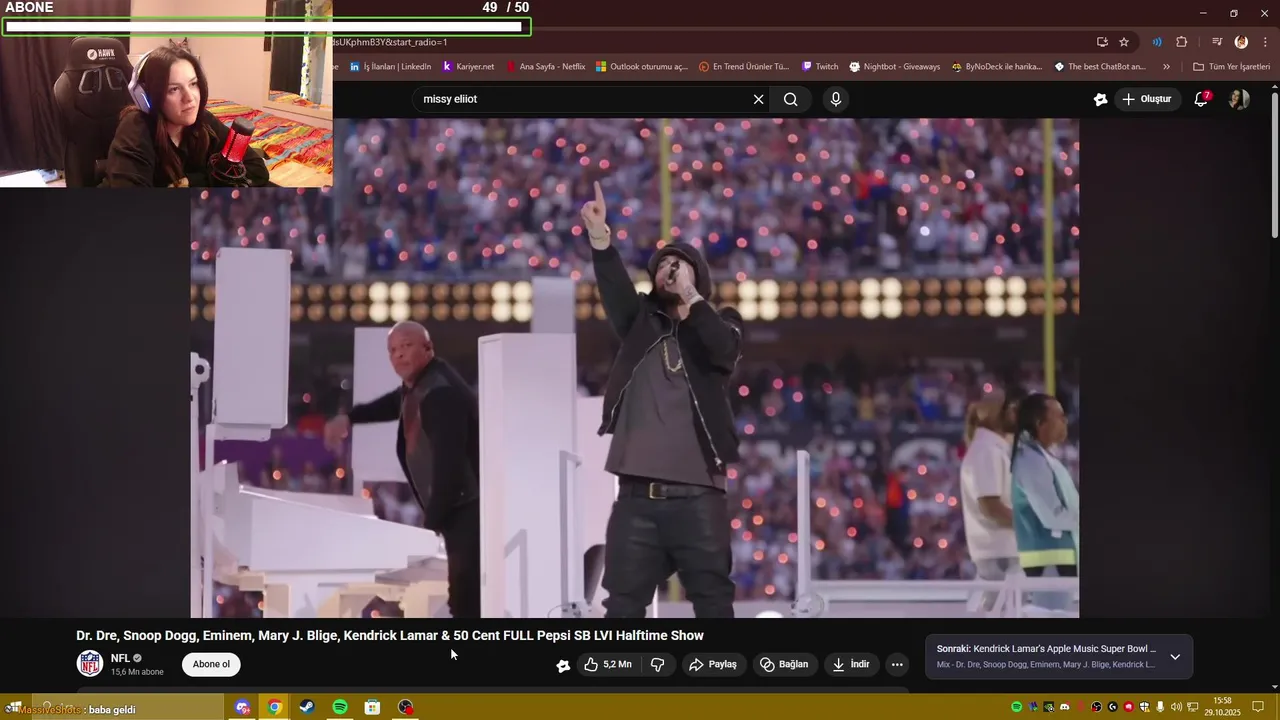Open Chrome from the taskbar

tap(274, 707)
